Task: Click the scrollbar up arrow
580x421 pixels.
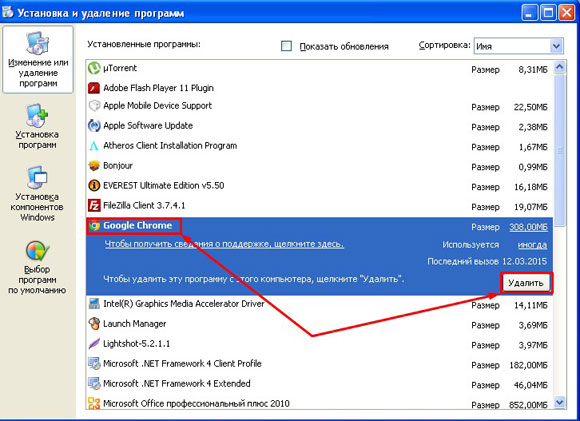Action: (x=560, y=67)
